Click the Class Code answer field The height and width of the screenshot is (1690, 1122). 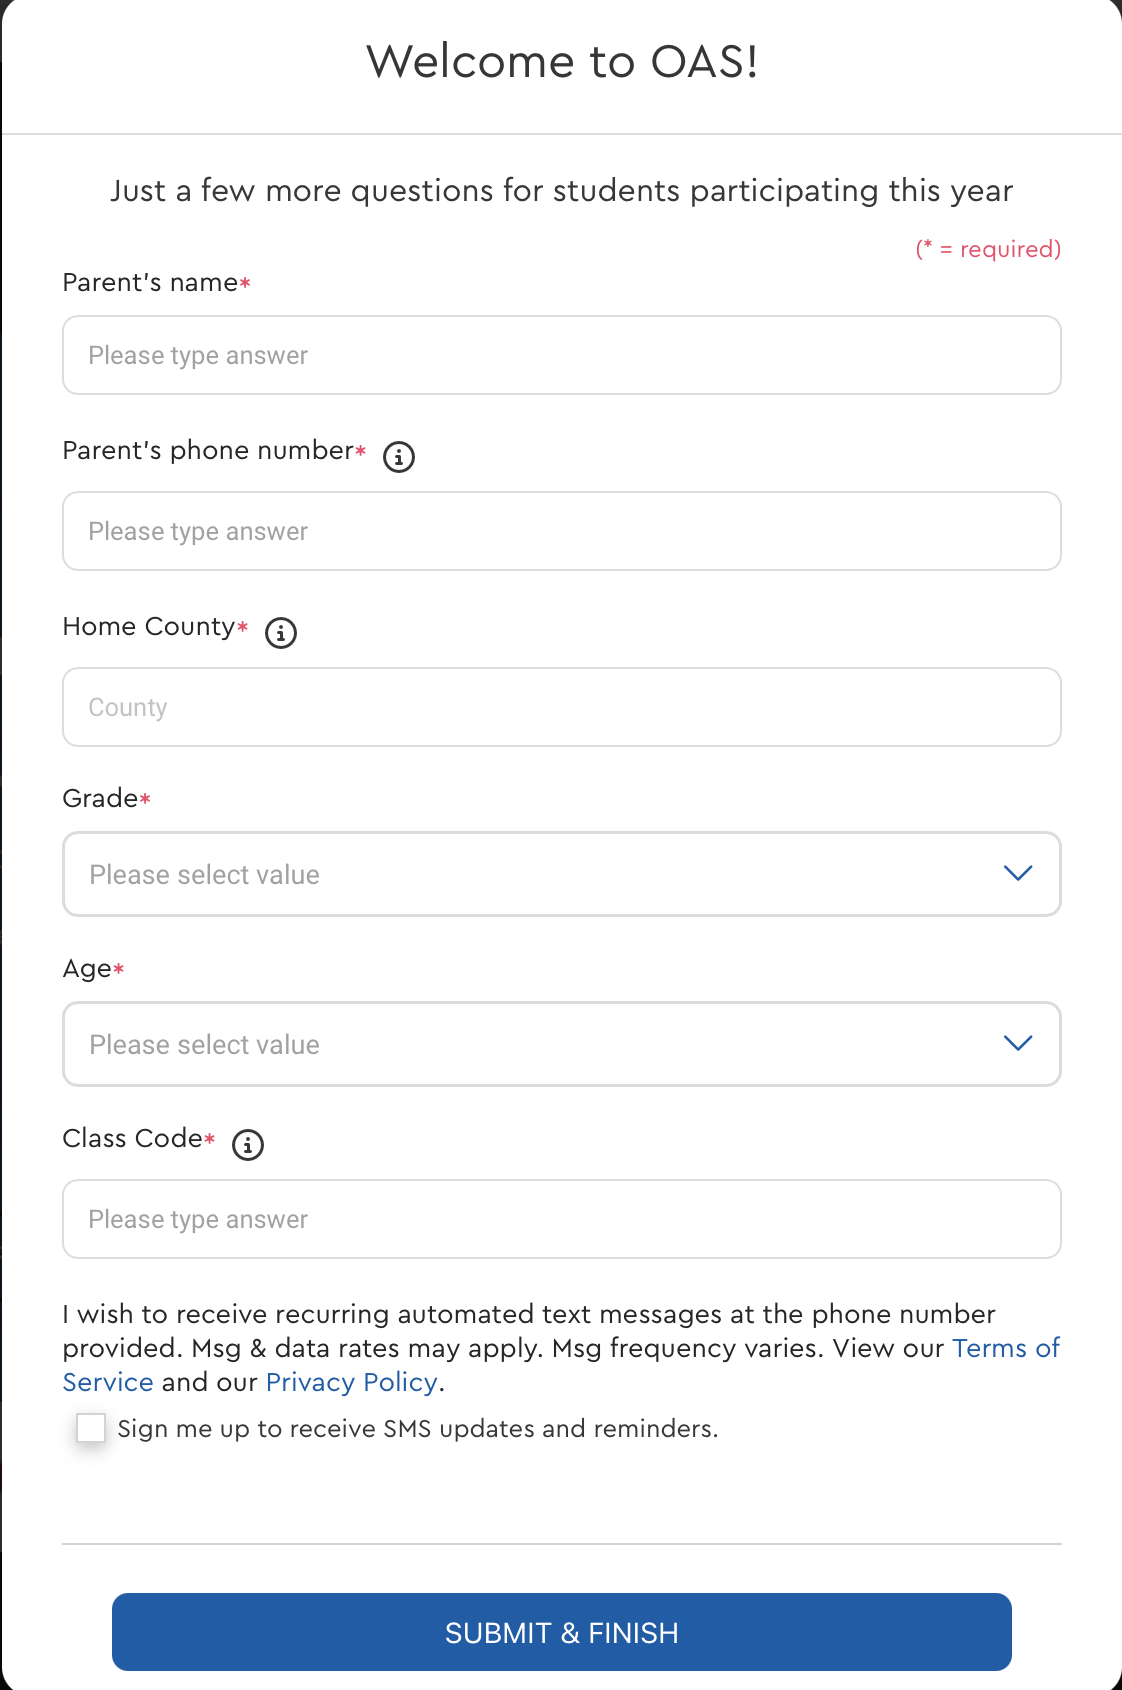(x=562, y=1219)
